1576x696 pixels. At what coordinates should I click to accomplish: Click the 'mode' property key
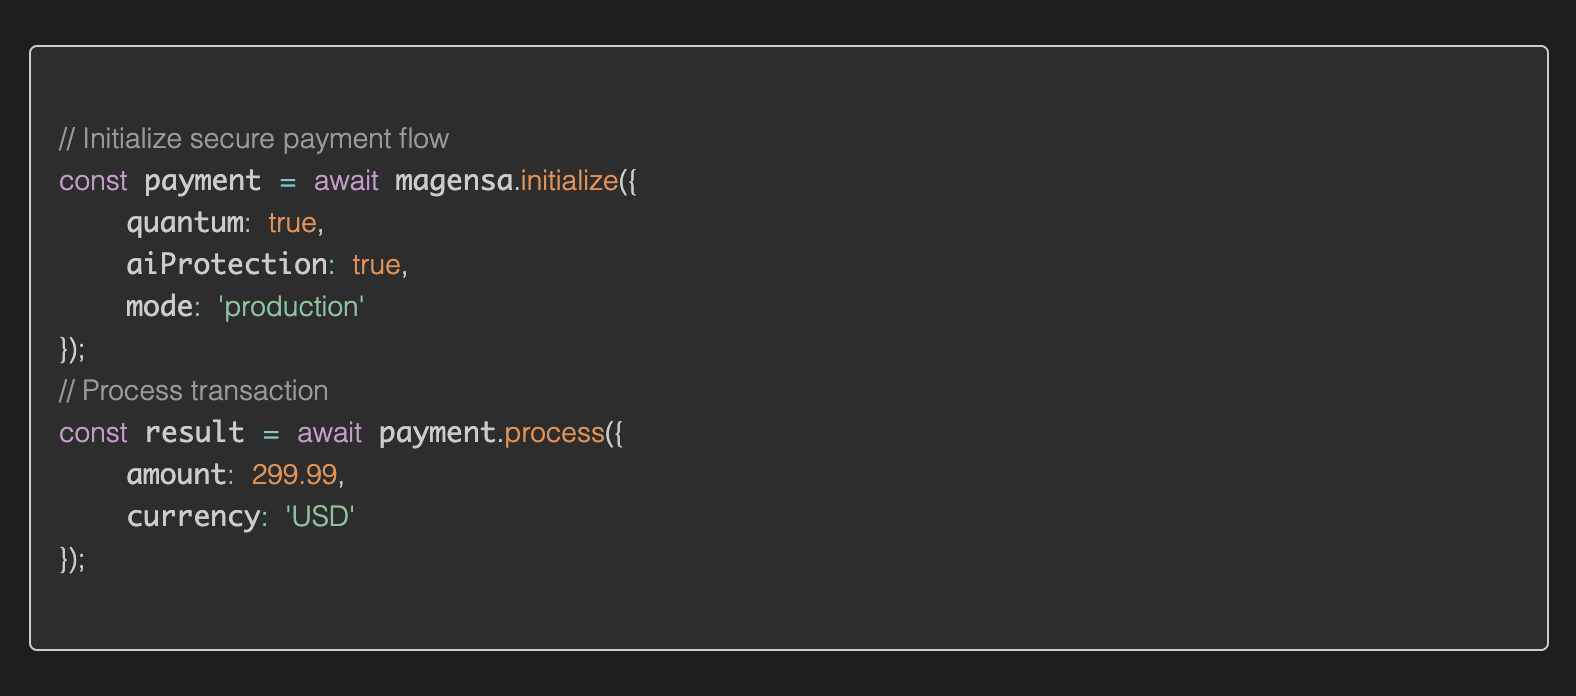(159, 306)
